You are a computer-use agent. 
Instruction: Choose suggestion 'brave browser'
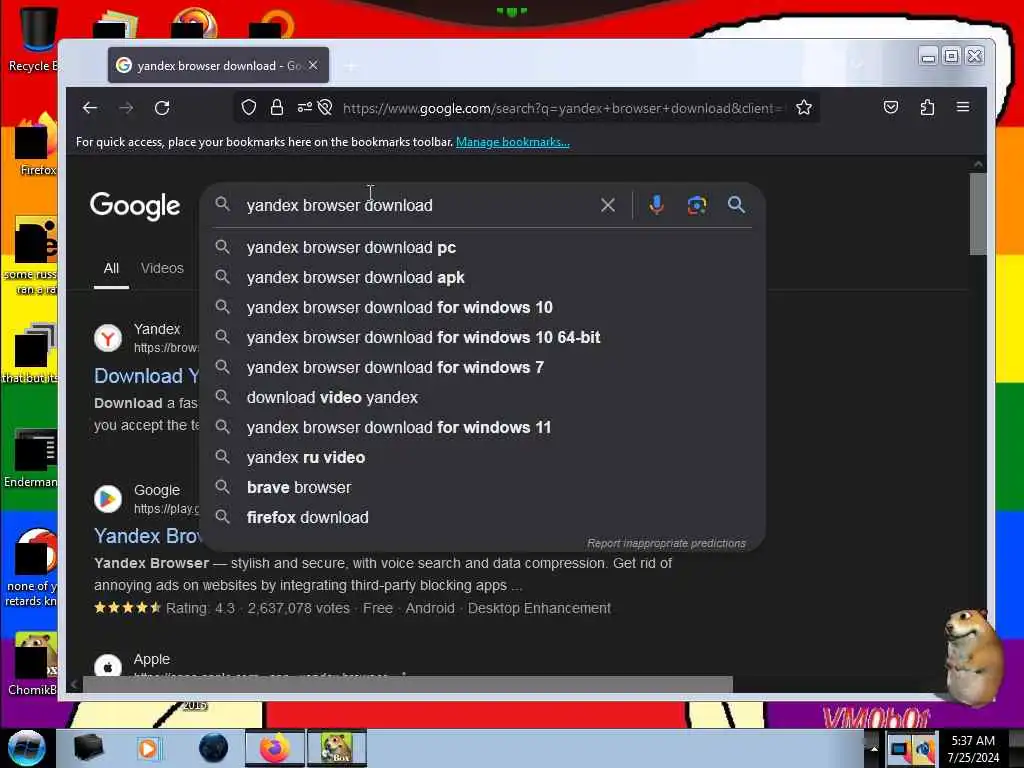click(x=483, y=488)
